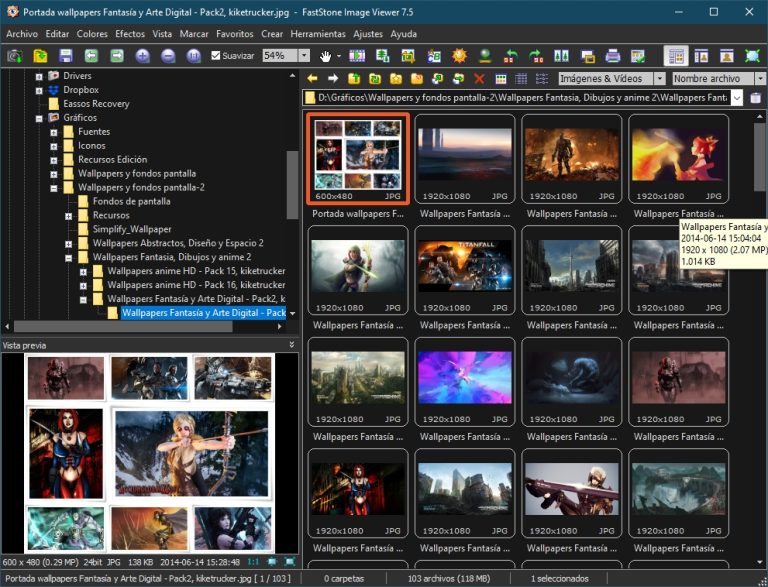
Task: Open the Editar menu
Action: pos(57,34)
